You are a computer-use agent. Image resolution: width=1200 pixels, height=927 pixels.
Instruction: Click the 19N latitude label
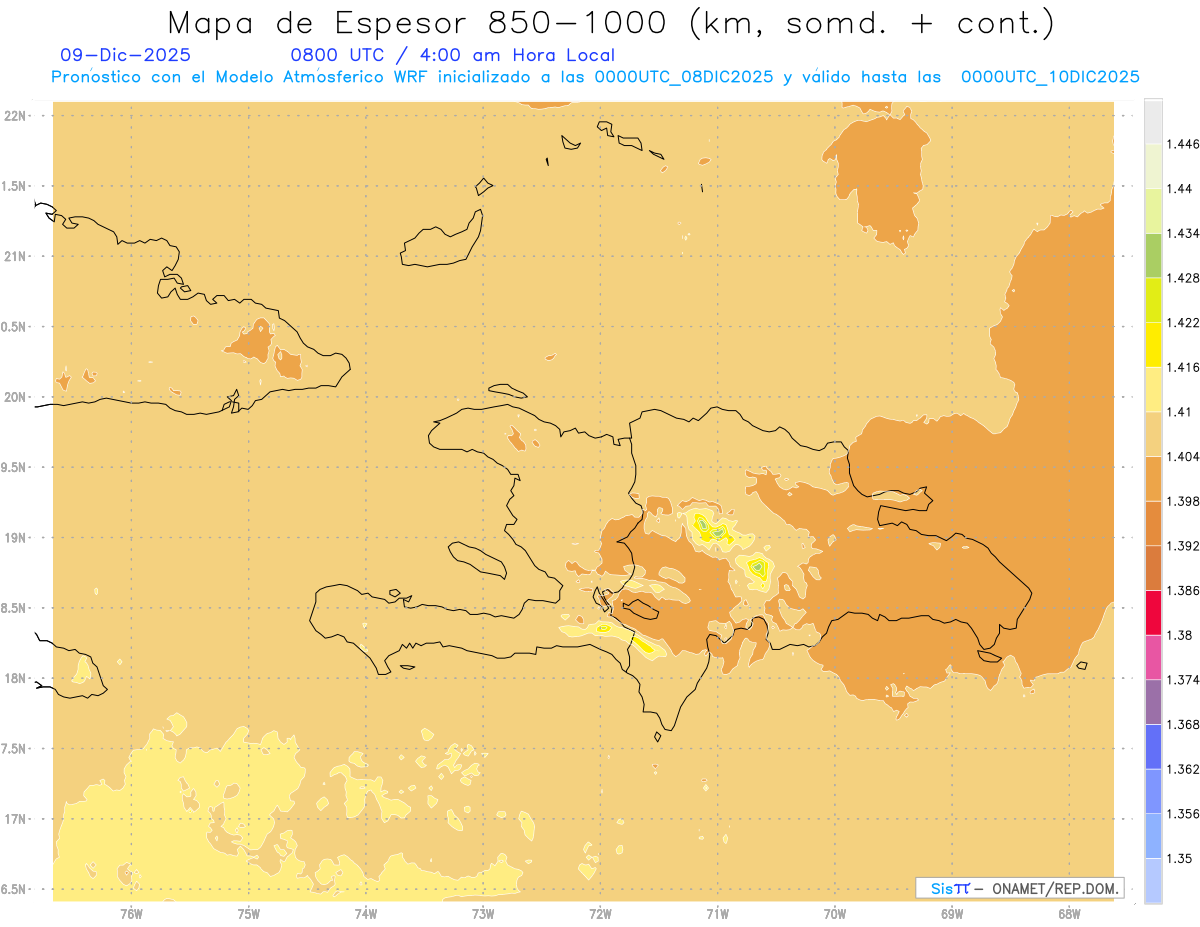pos(15,537)
